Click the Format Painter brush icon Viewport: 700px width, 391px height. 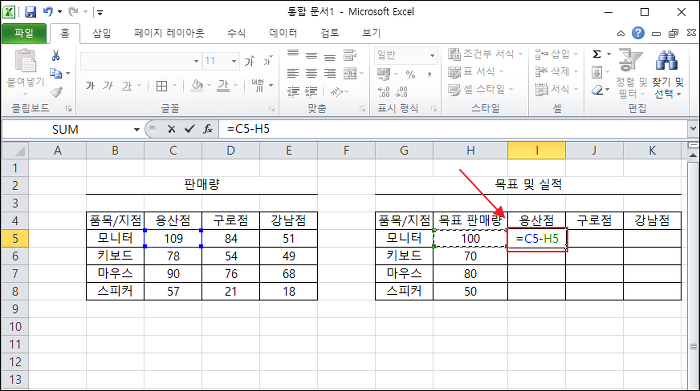56,92
